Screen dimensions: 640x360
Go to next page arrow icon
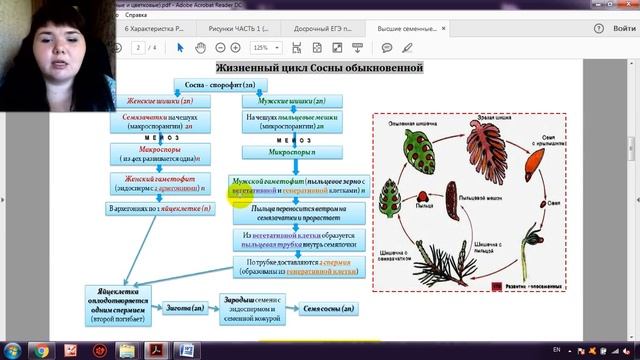(118, 48)
